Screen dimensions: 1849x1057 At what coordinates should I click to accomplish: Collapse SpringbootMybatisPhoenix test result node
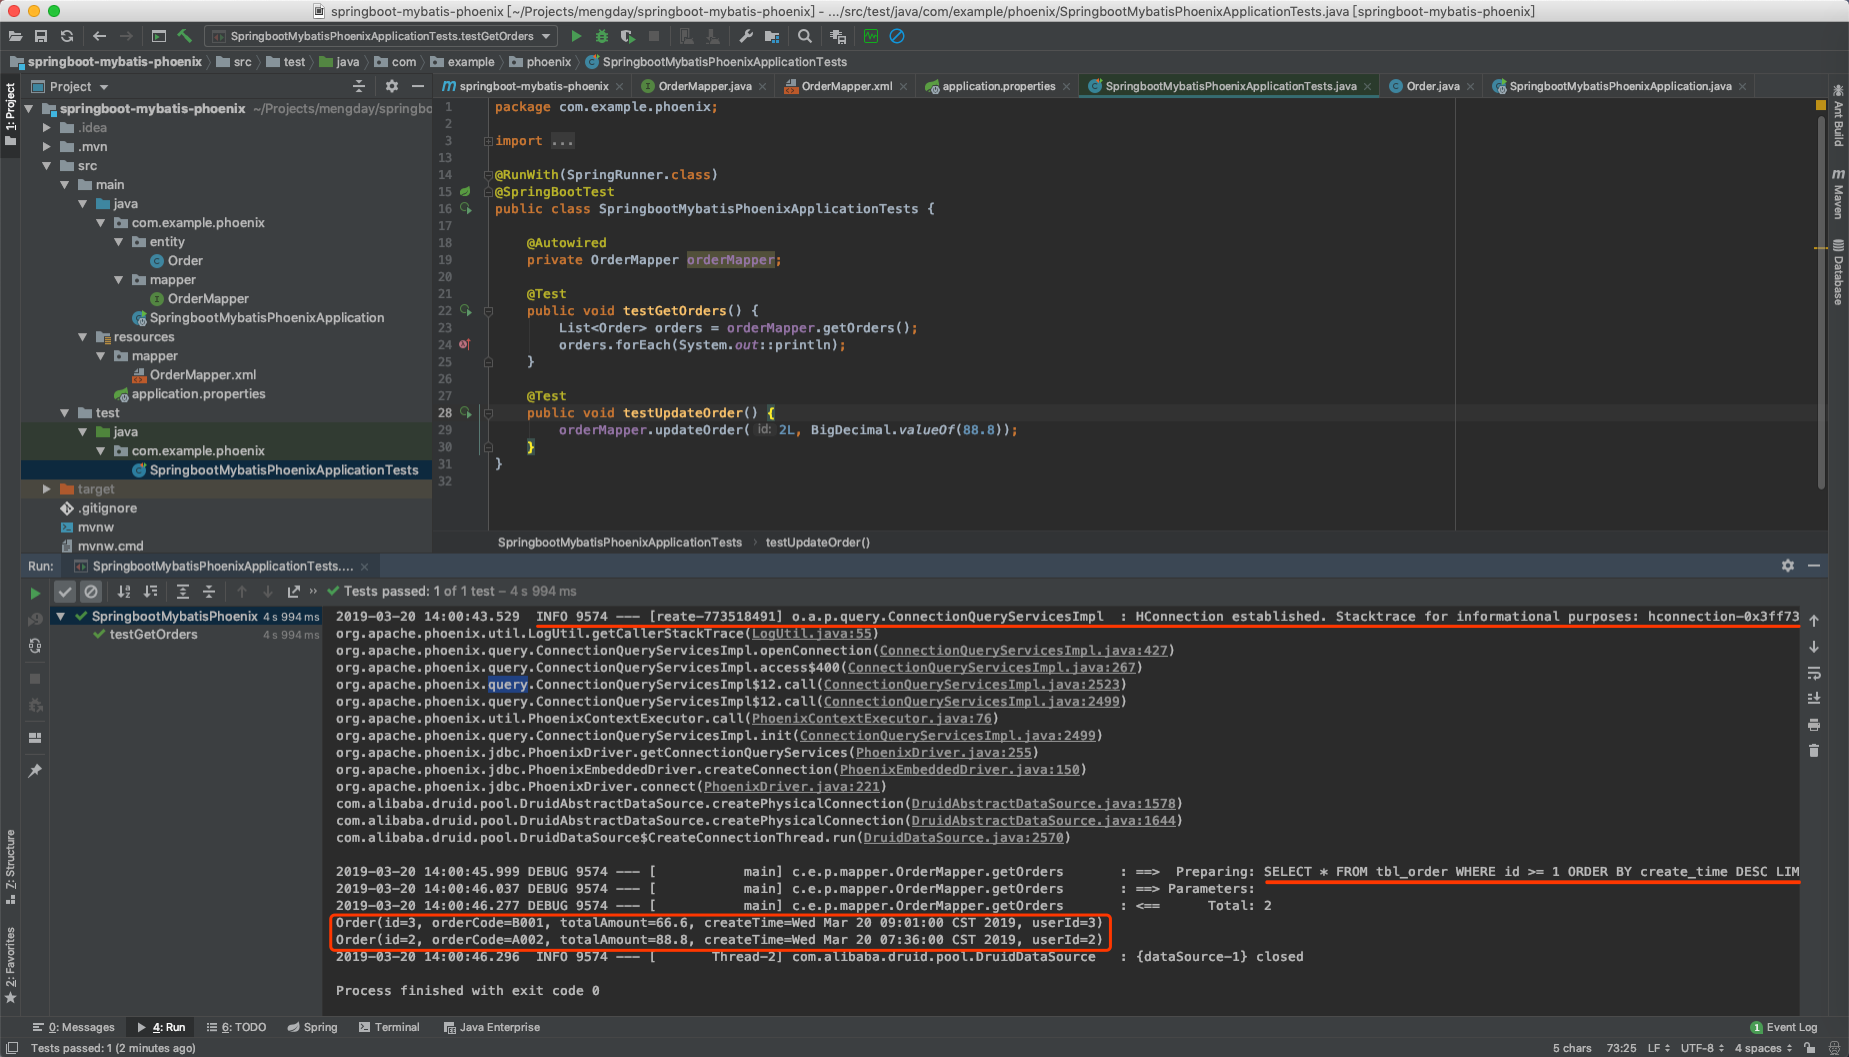60,616
